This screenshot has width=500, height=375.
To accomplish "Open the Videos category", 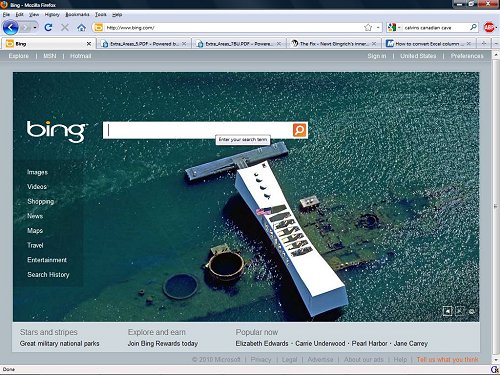I will [x=37, y=187].
